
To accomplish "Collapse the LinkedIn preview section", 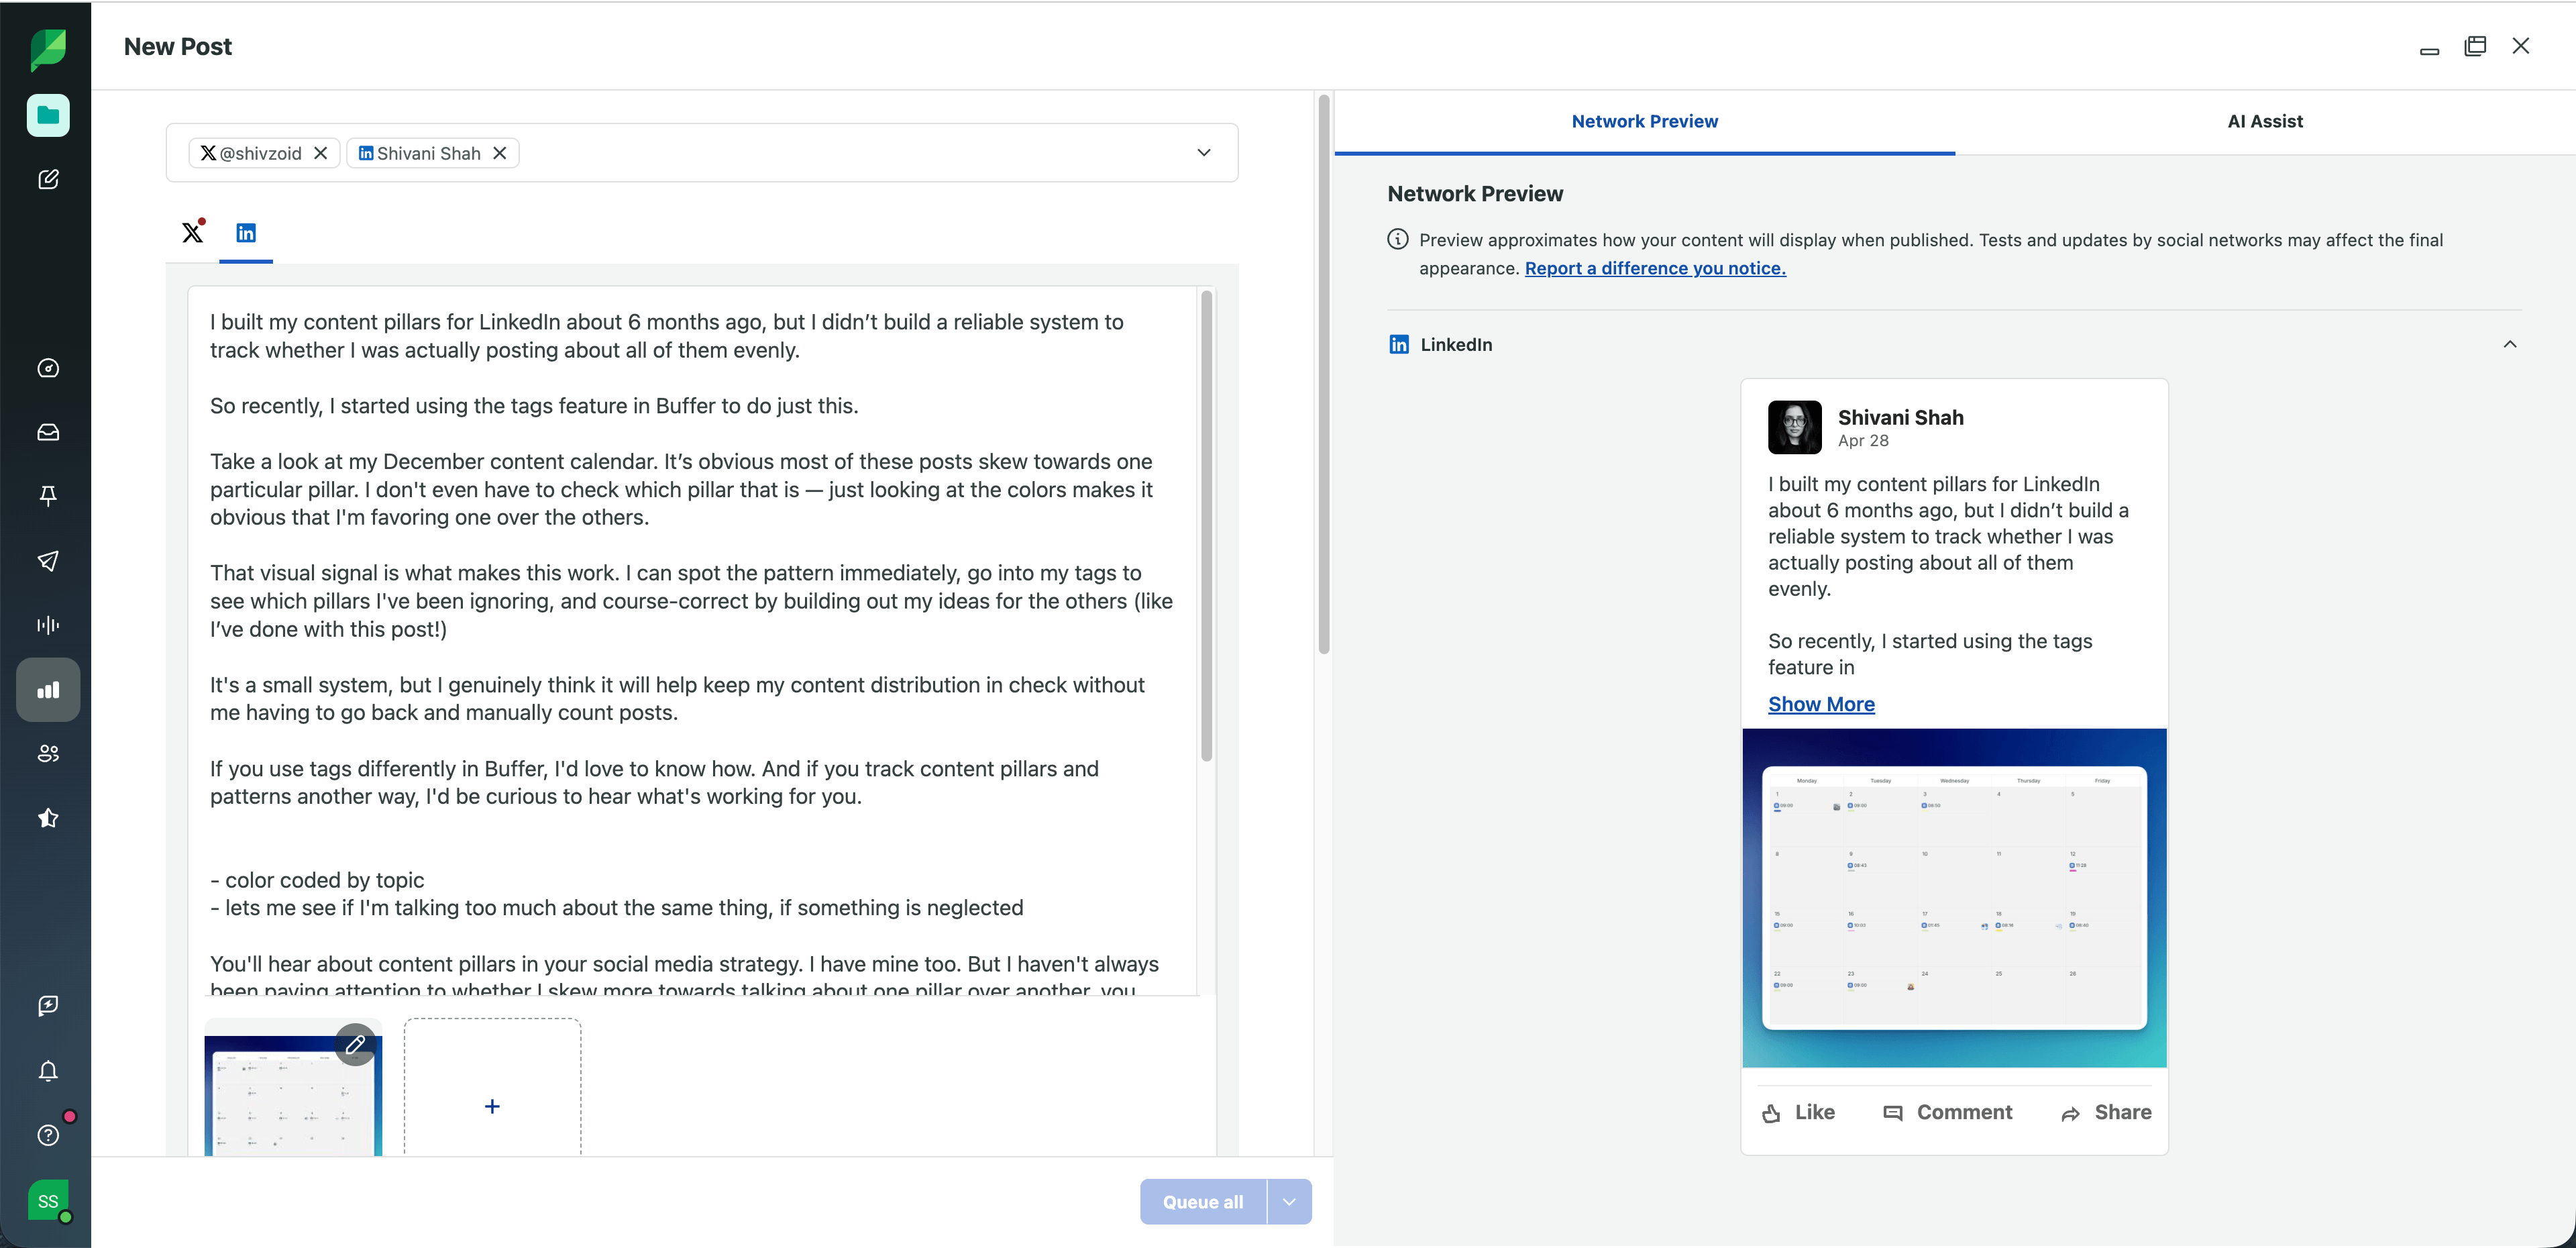I will 2510,345.
